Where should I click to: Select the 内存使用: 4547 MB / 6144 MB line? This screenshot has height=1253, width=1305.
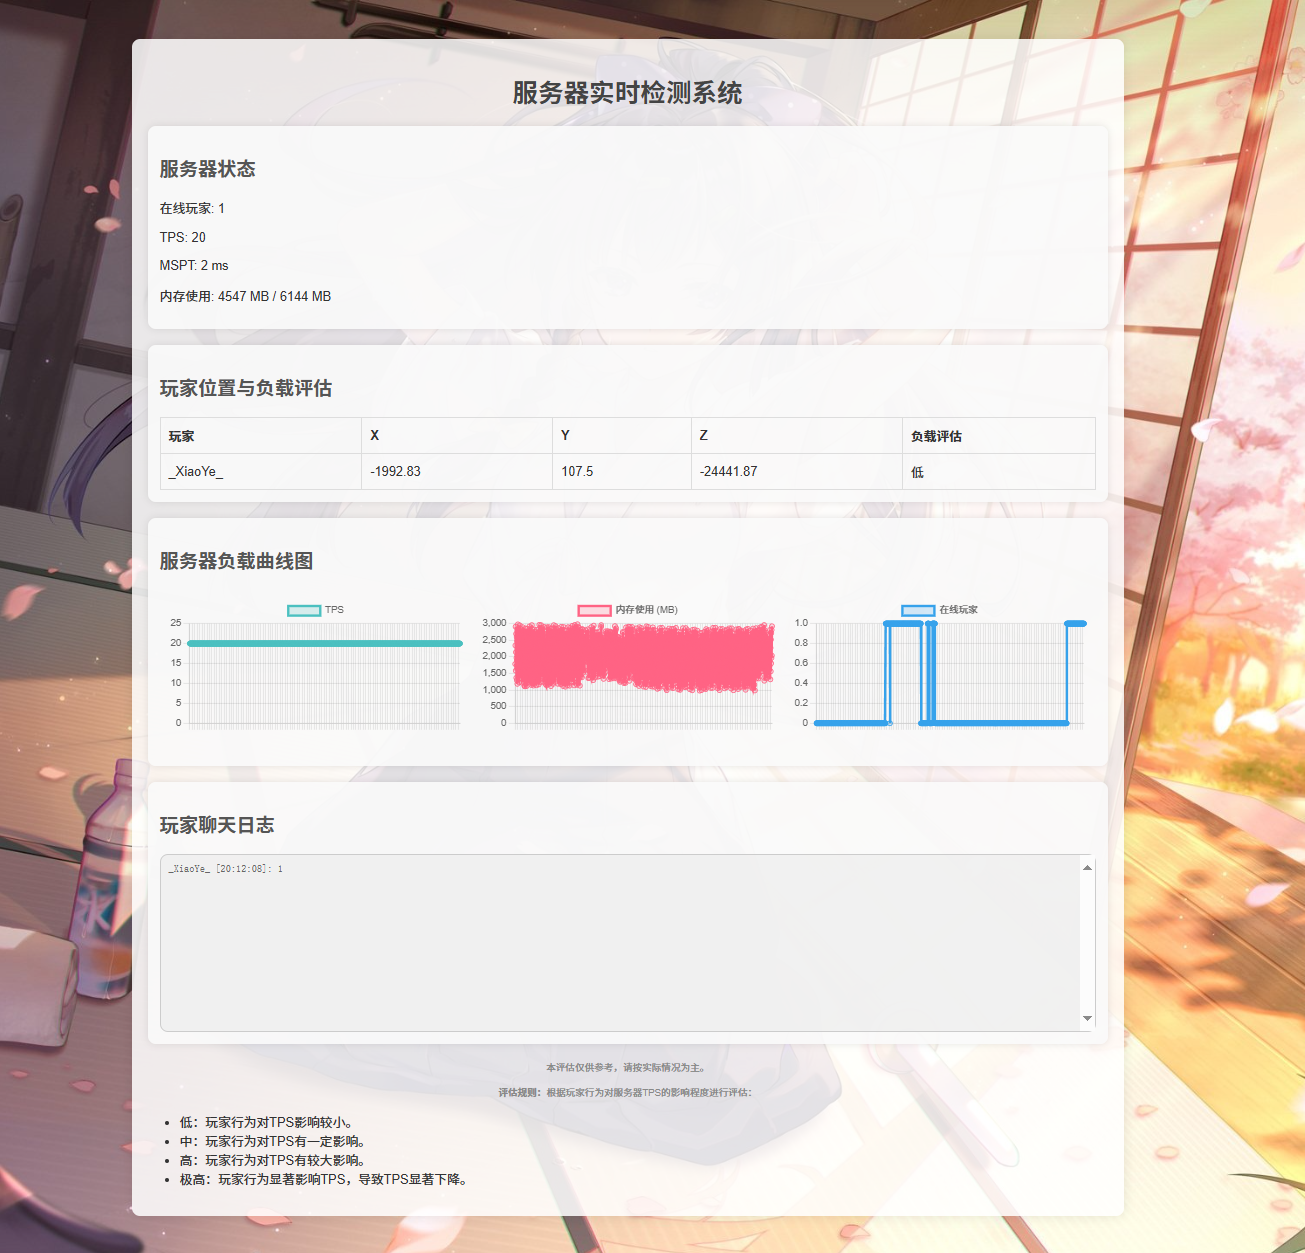pos(245,296)
